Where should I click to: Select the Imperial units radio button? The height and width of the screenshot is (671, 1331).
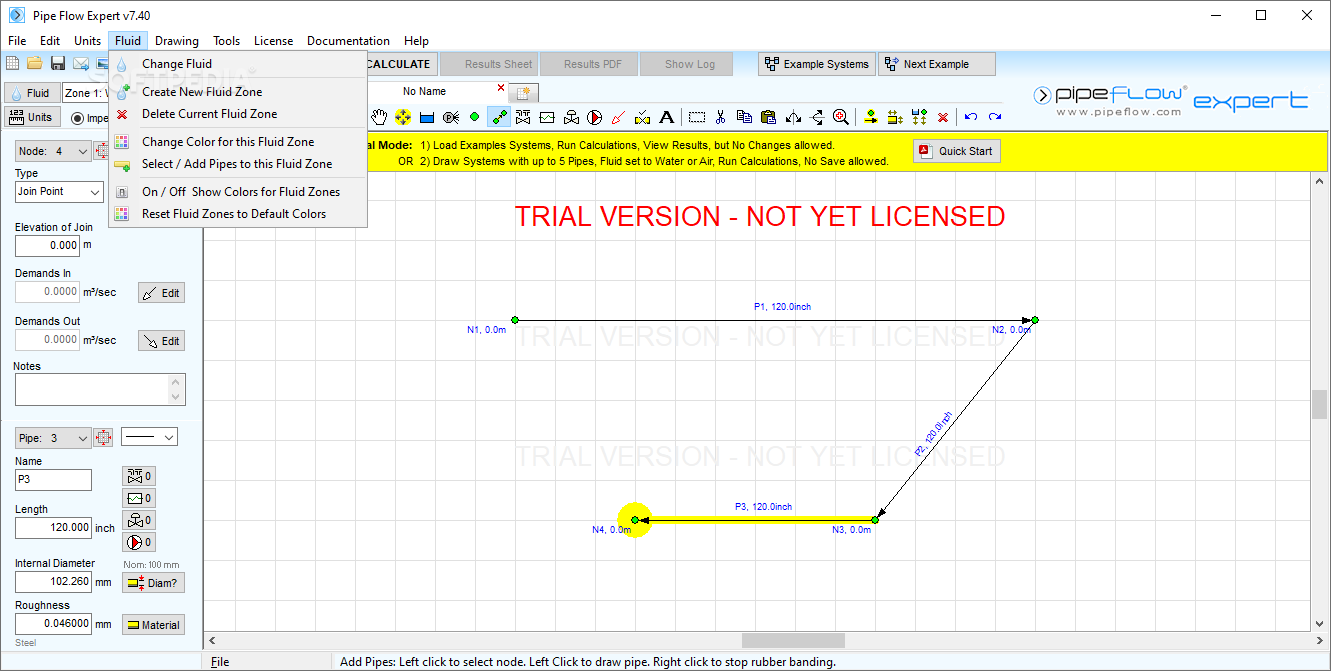[x=79, y=118]
